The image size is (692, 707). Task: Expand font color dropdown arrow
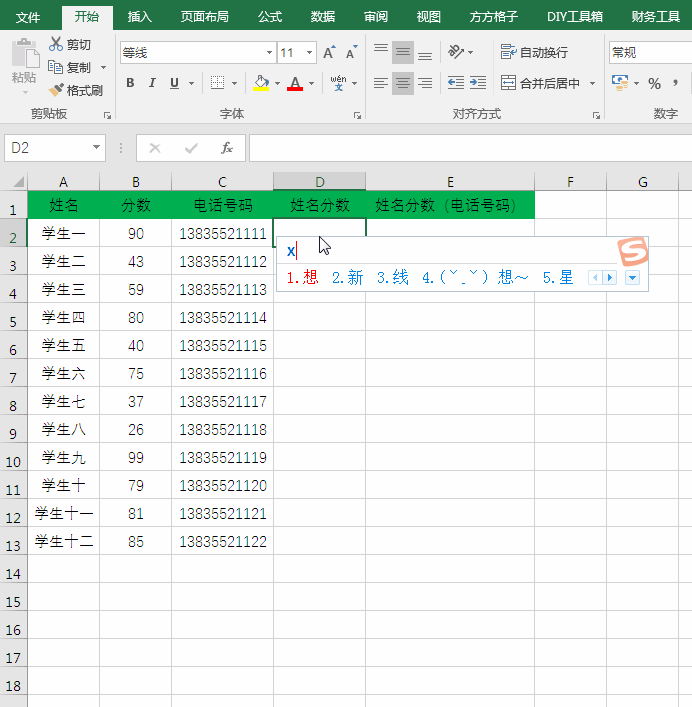coord(312,83)
